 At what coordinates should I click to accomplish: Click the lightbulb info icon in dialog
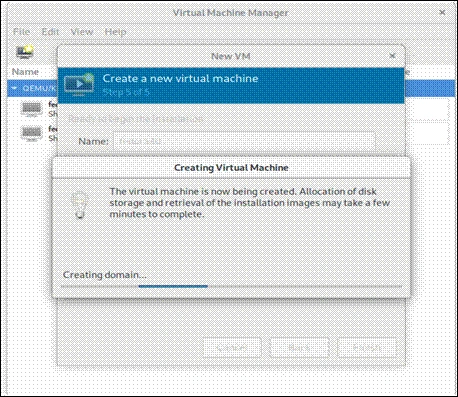pos(80,205)
